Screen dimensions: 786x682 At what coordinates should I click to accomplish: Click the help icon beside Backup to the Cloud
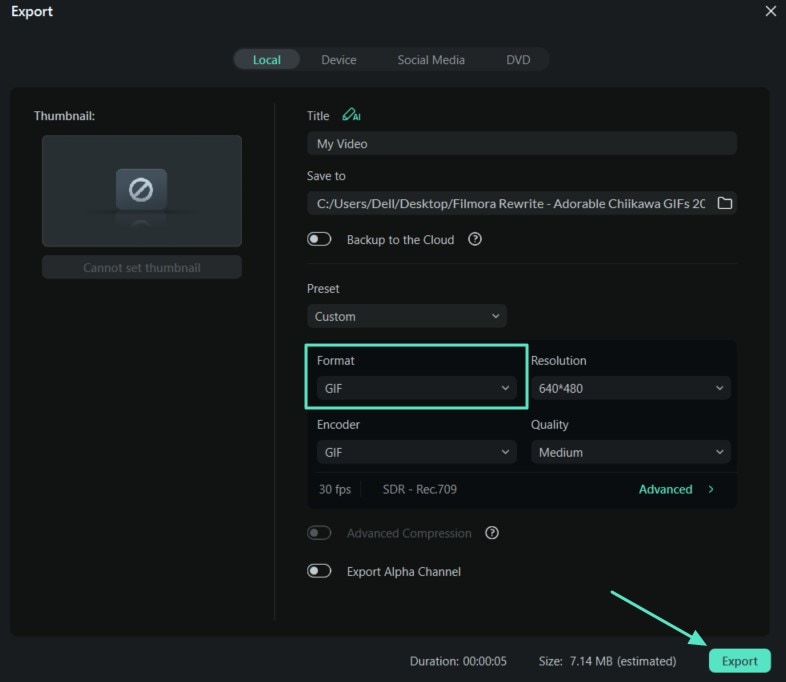[x=475, y=239]
